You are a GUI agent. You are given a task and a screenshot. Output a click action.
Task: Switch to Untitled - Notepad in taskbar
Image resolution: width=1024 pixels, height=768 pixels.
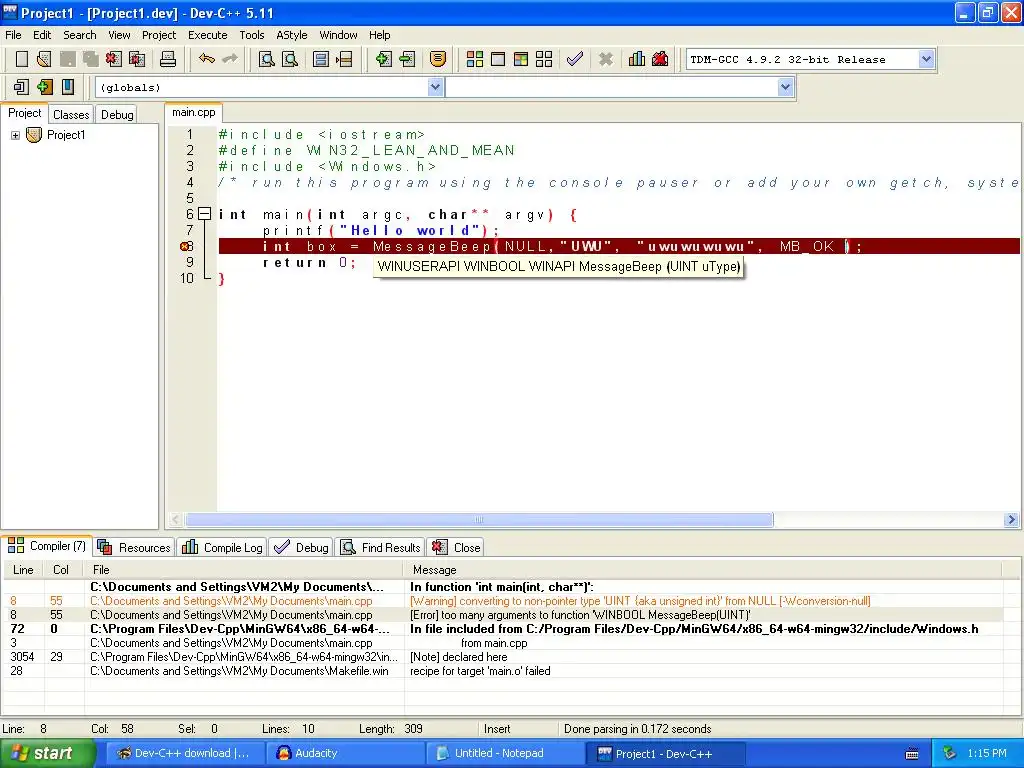click(505, 753)
